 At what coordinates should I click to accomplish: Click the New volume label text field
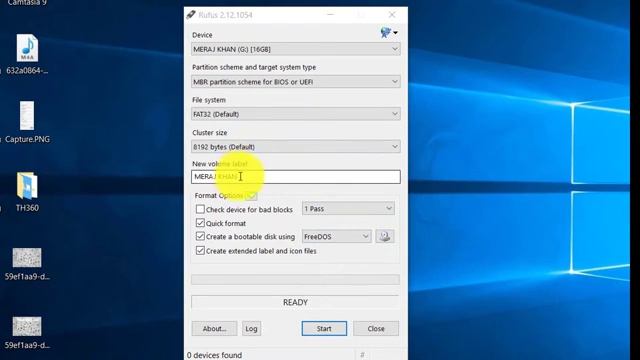tap(296, 177)
